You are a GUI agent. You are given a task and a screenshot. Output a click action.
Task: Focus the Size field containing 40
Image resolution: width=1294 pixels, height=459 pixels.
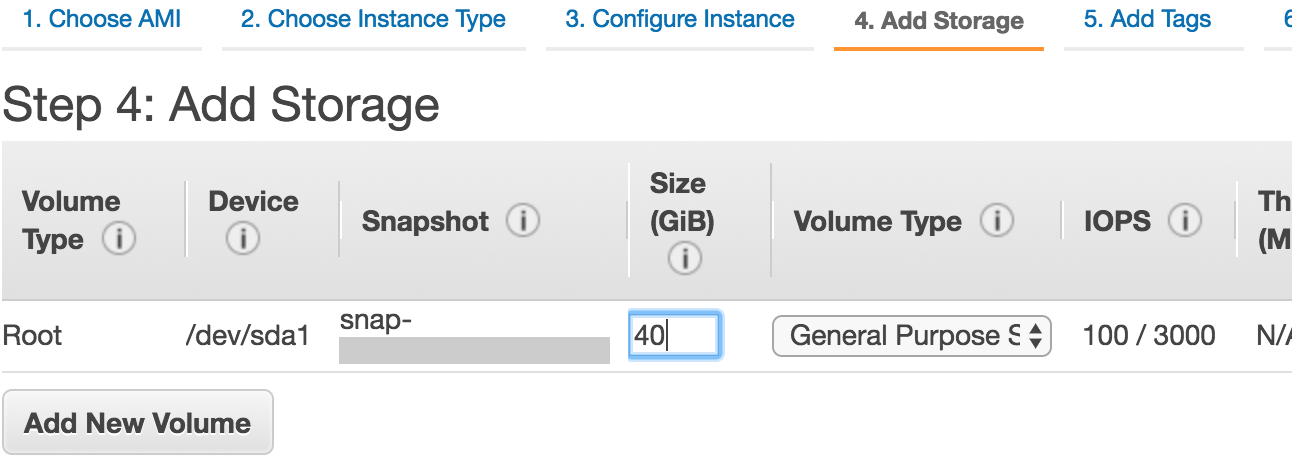pyautogui.click(x=673, y=336)
